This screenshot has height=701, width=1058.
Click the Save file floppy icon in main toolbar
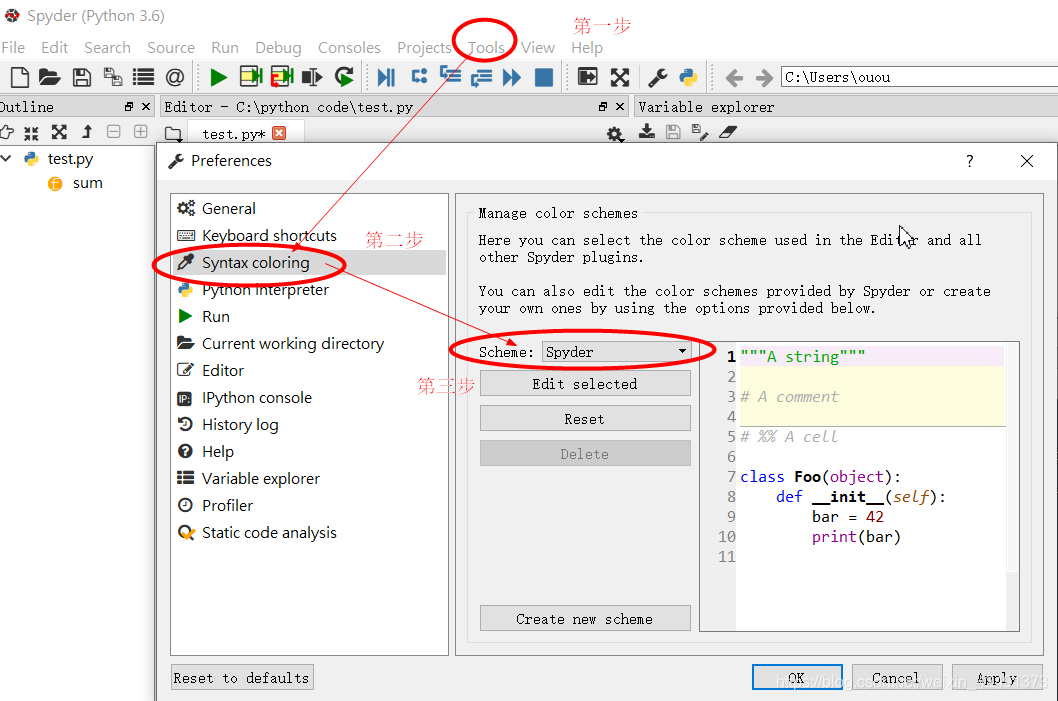pos(82,78)
